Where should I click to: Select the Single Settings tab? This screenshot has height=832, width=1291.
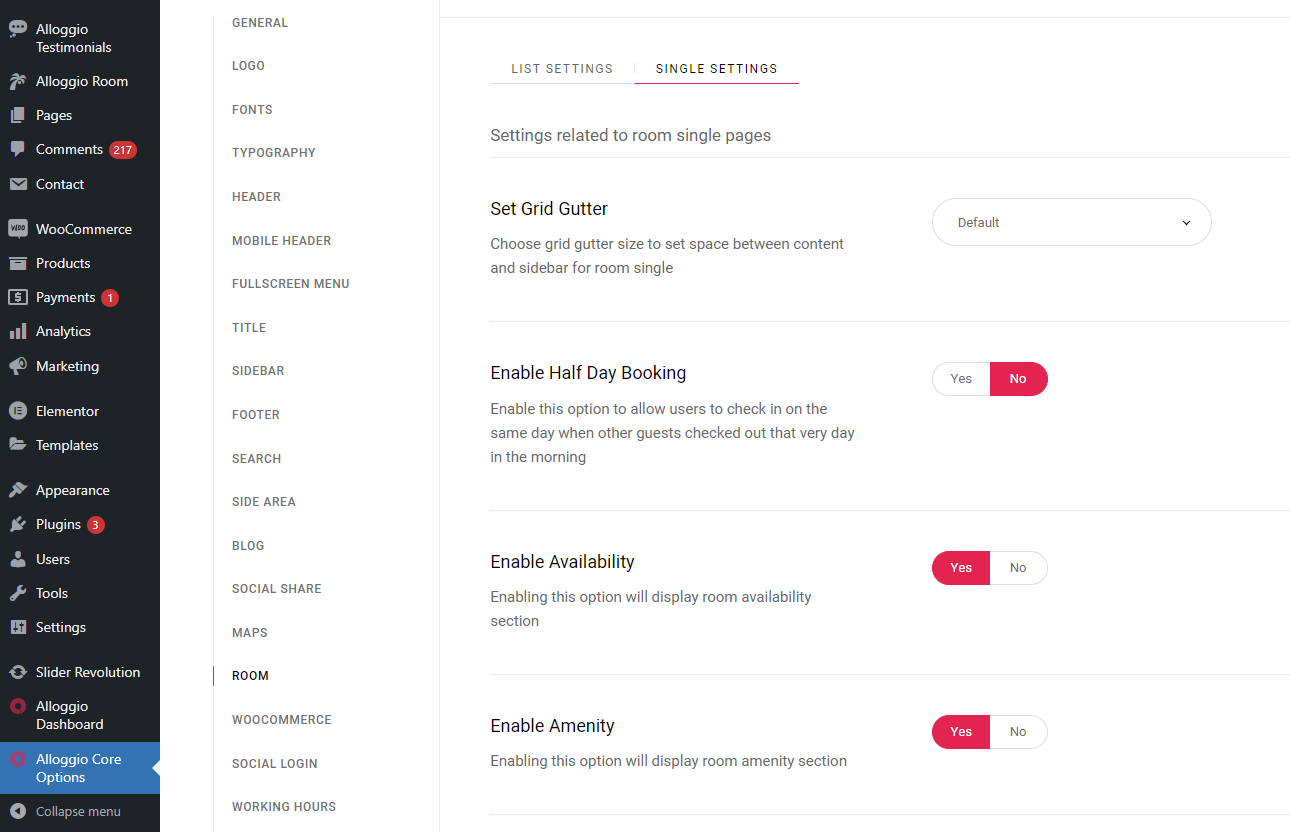(x=716, y=69)
